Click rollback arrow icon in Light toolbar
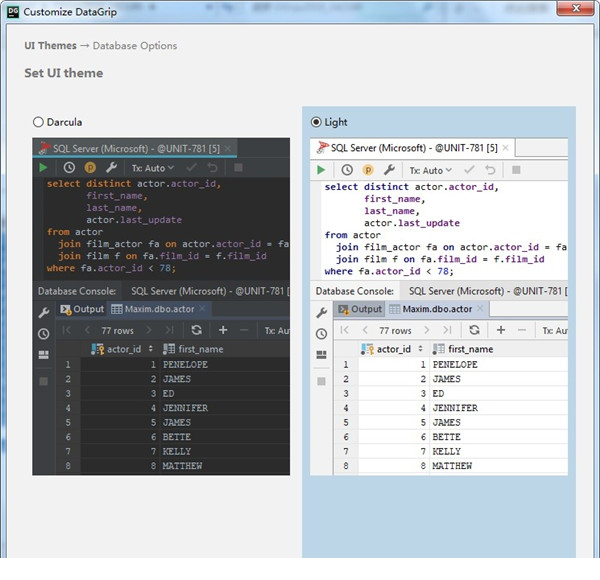Screen dimensions: 600x580 tap(490, 170)
